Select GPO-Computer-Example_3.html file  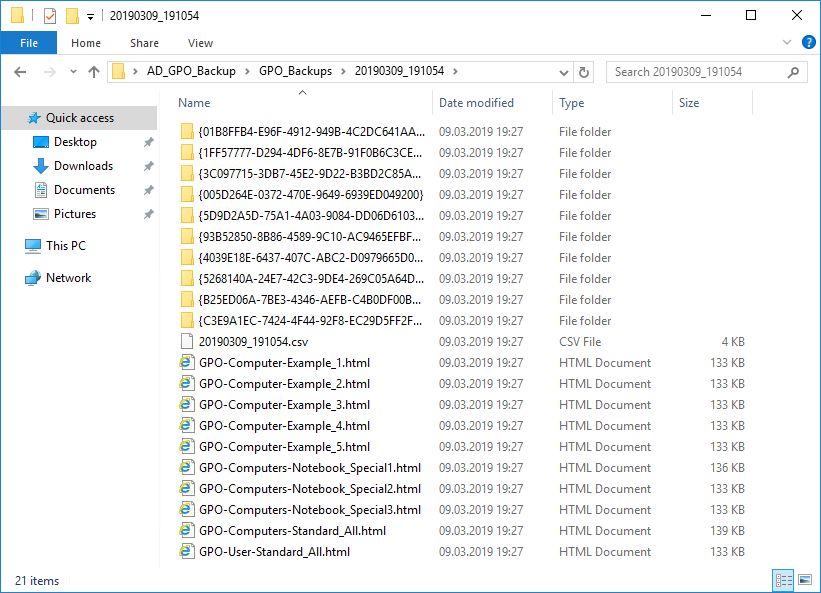pos(284,405)
